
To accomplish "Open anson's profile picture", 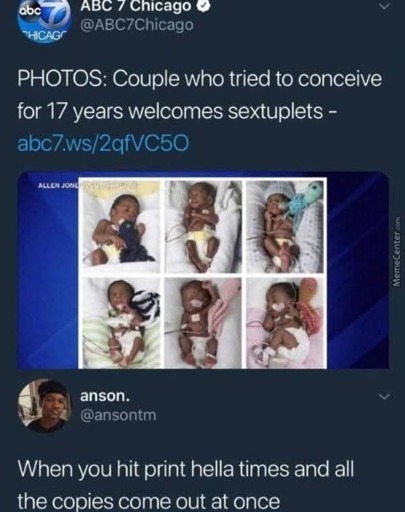I will click(44, 405).
